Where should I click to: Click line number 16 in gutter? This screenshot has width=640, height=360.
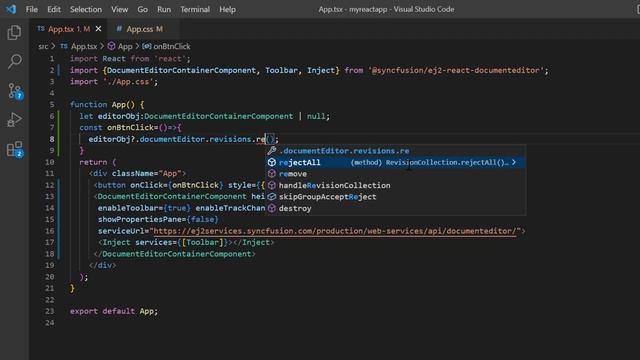(x=50, y=231)
